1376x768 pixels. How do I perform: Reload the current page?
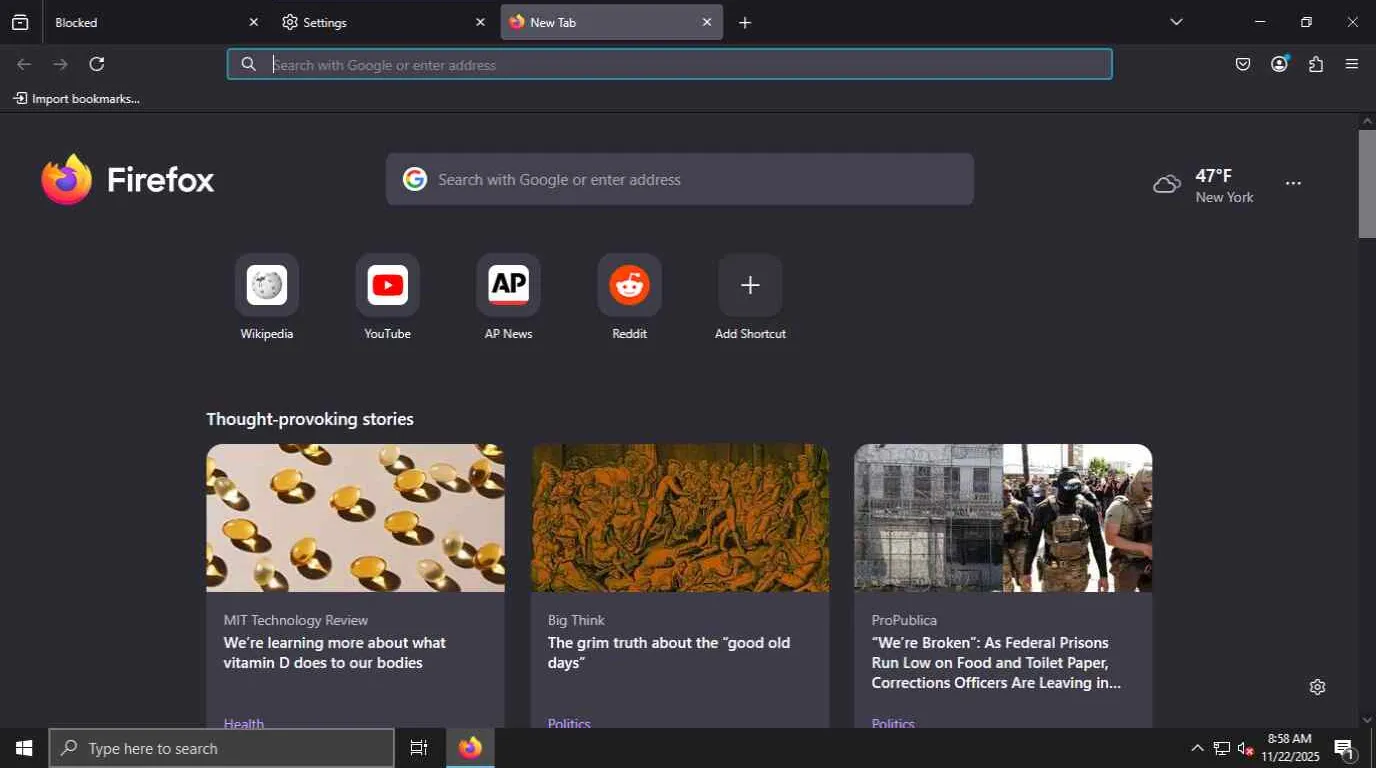coord(97,64)
